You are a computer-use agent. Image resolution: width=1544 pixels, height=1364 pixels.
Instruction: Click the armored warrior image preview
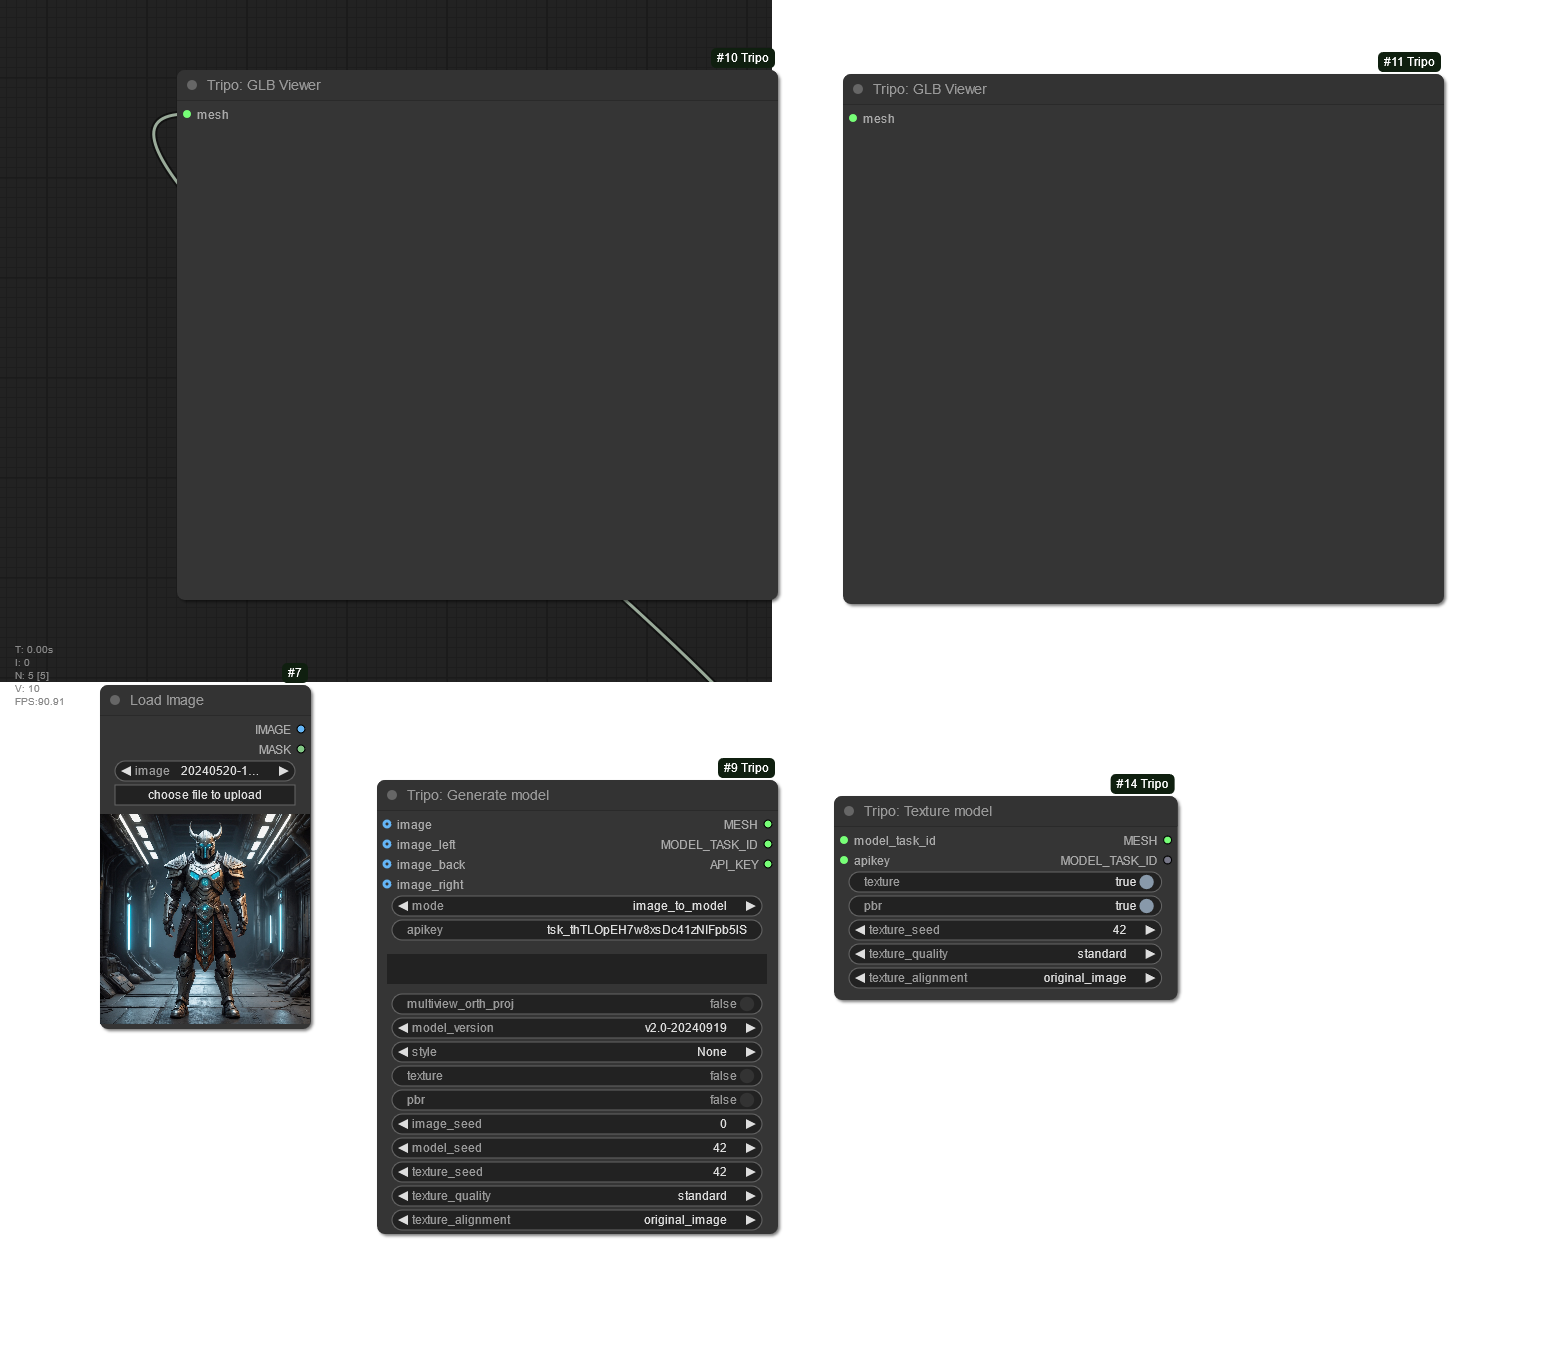tap(205, 919)
